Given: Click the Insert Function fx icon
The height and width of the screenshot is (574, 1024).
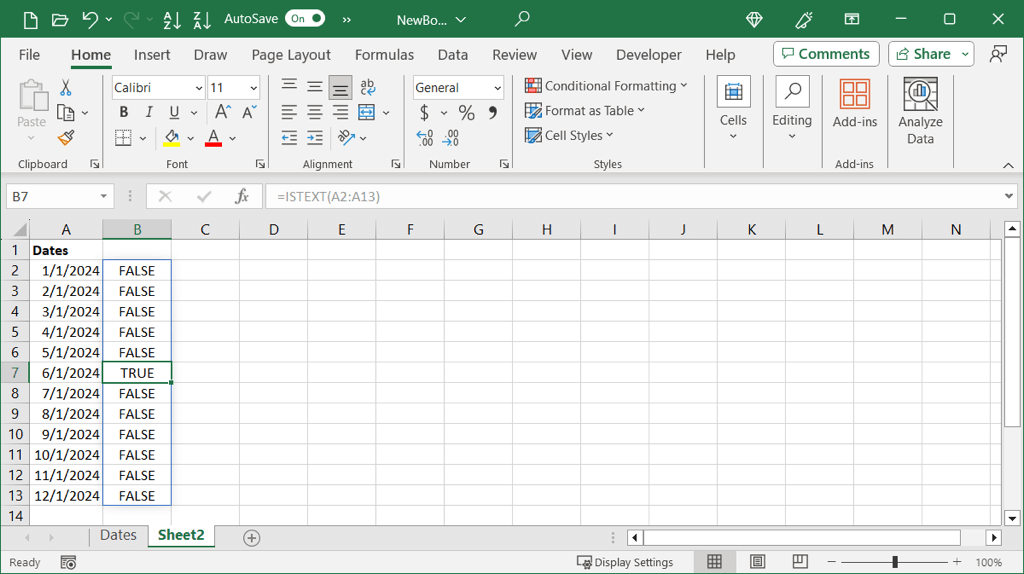Looking at the screenshot, I should click(x=241, y=197).
